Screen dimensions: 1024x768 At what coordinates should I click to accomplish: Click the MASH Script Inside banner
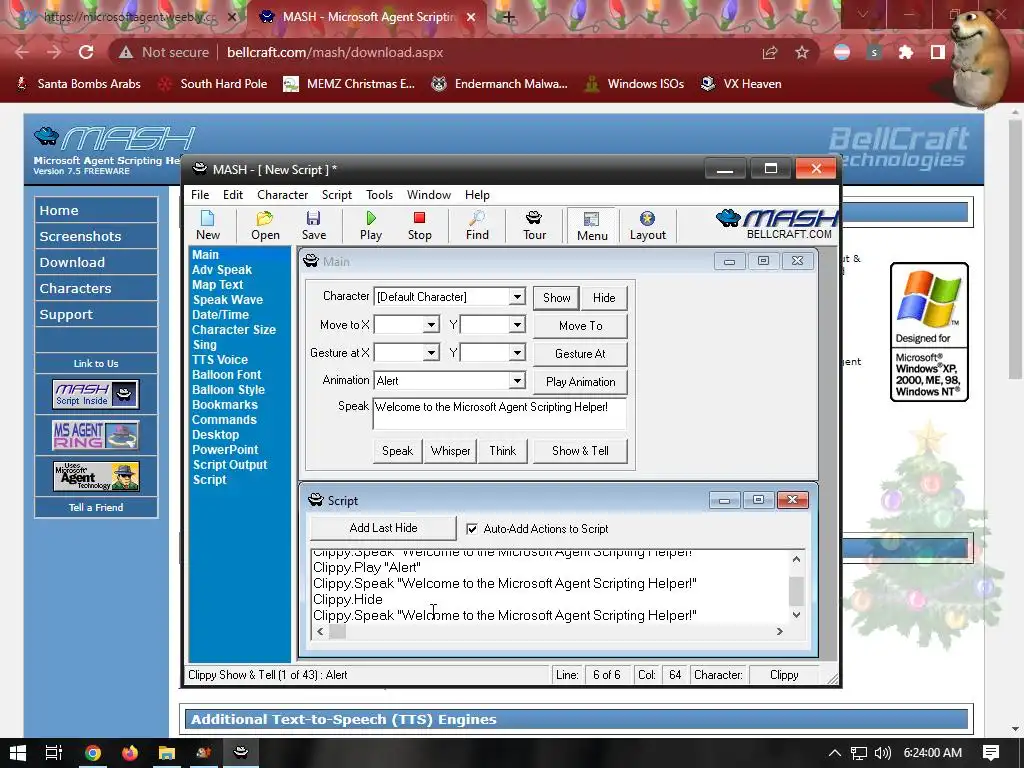coord(95,394)
